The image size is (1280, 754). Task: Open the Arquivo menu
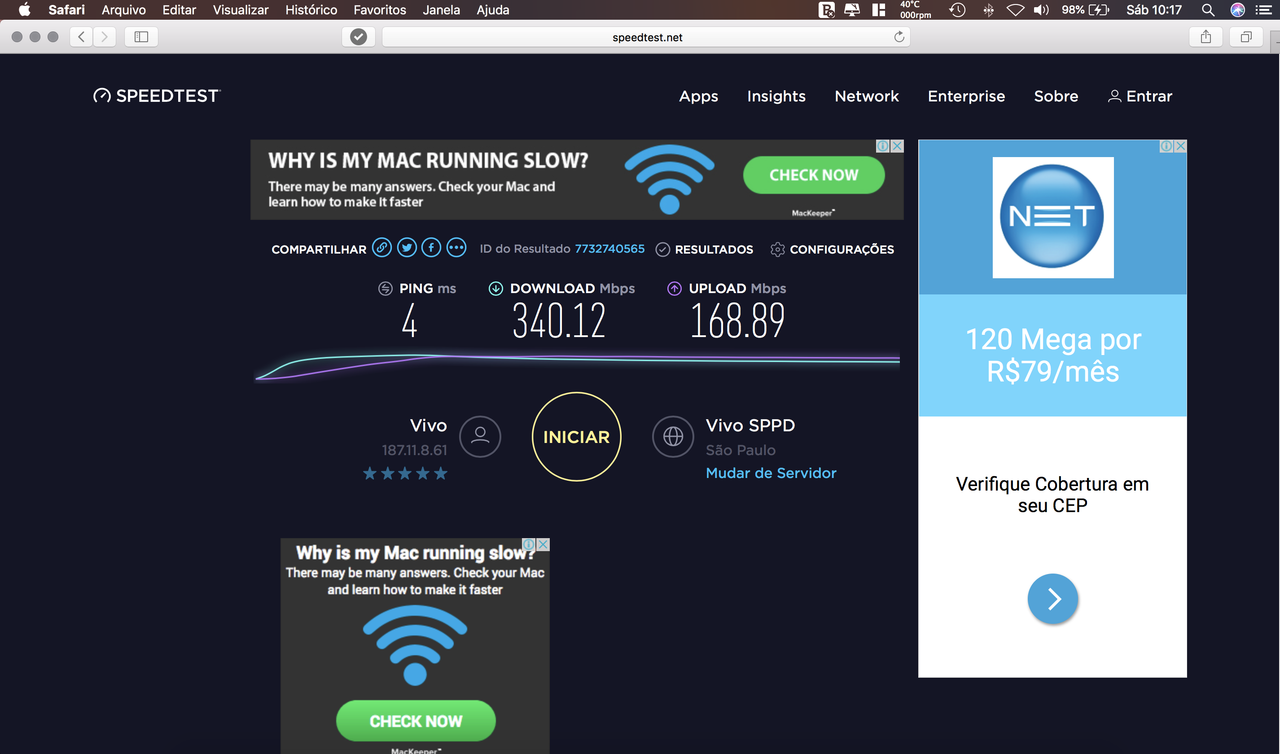[x=124, y=10]
